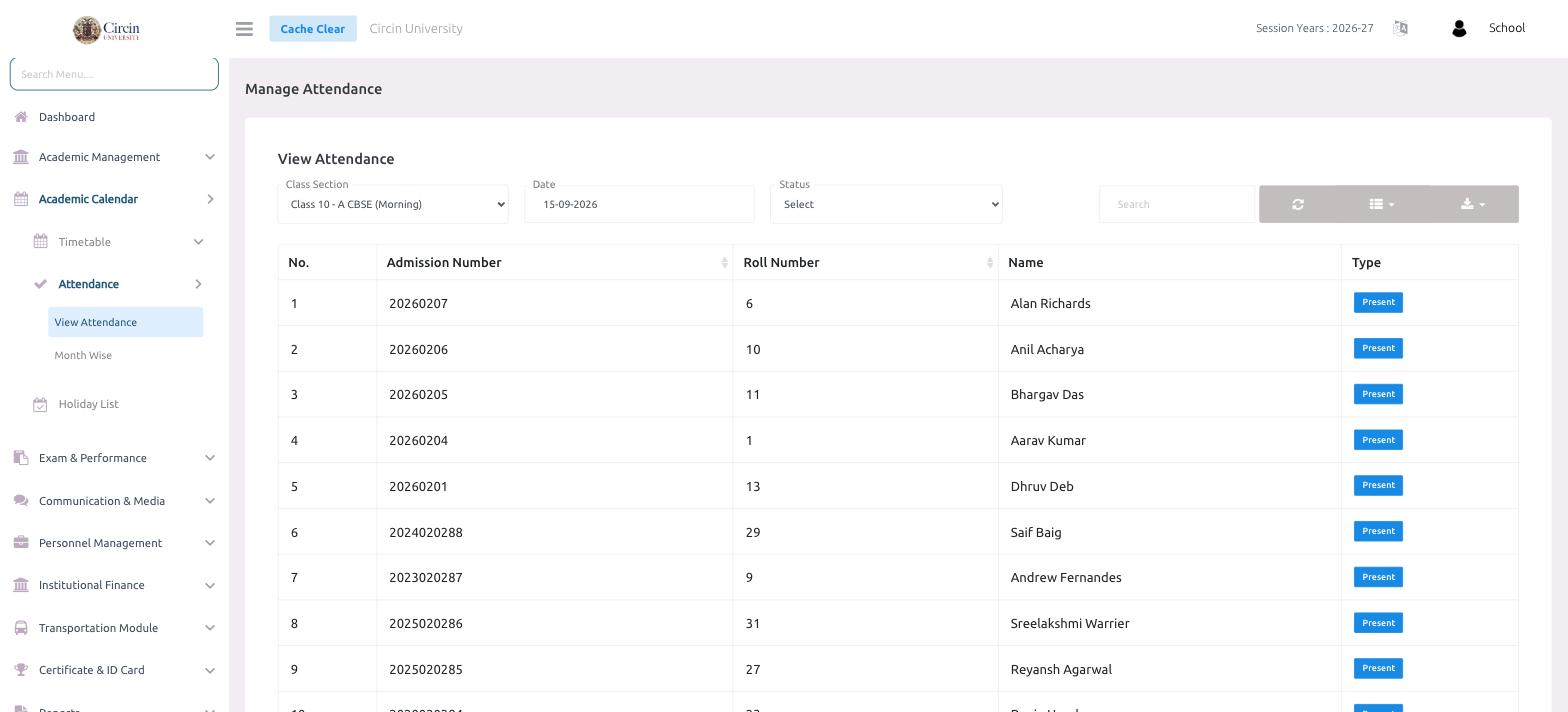Click Present badge for Anil Acharya
This screenshot has height=712, width=1568.
(1378, 348)
